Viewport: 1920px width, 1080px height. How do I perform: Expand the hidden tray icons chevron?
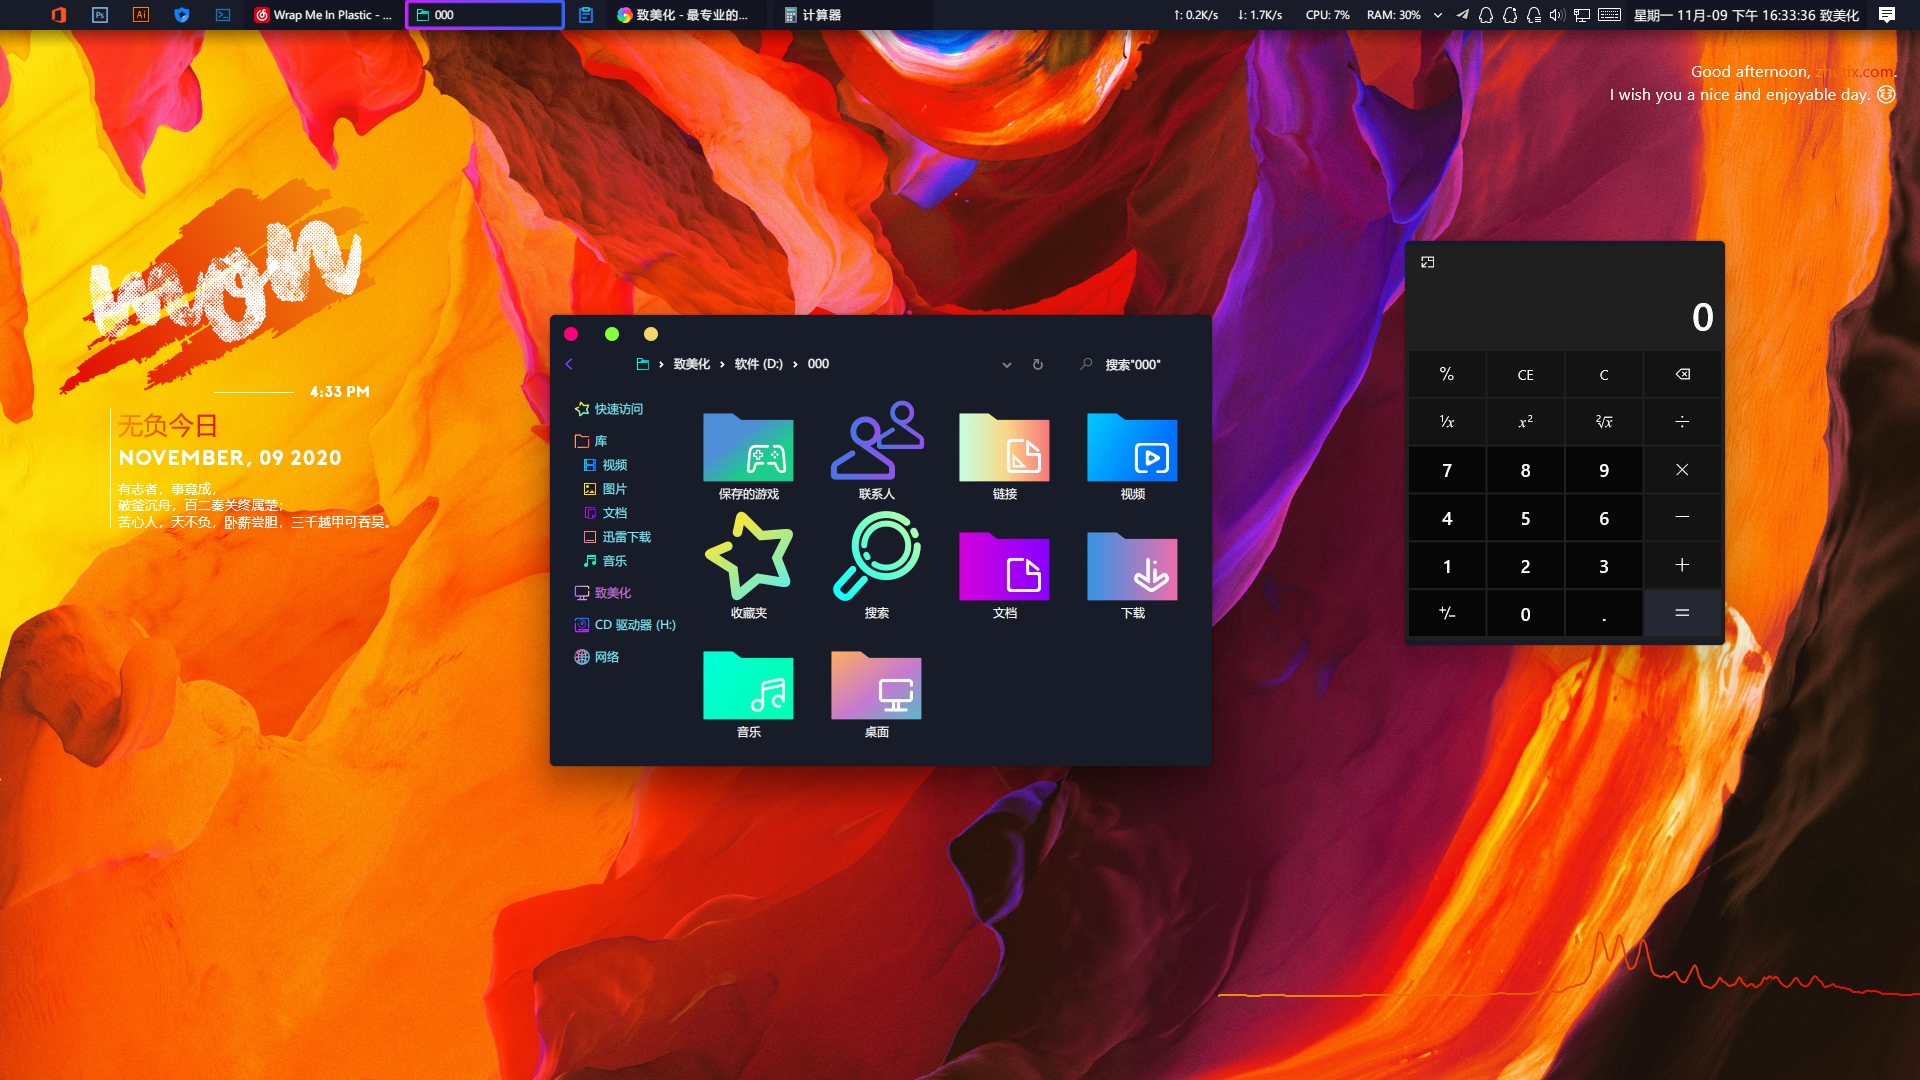coord(1438,15)
